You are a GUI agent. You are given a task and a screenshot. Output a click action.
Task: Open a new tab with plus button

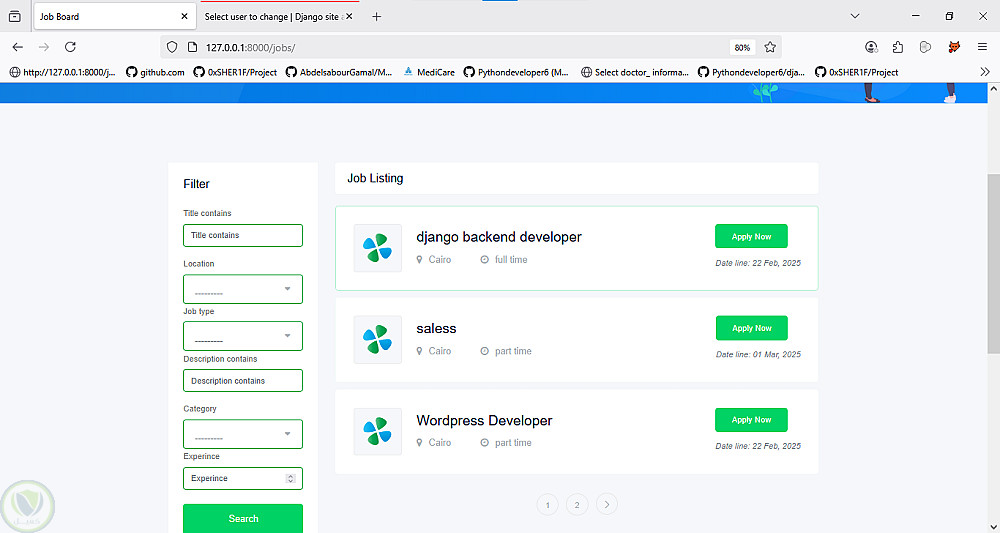coord(376,17)
